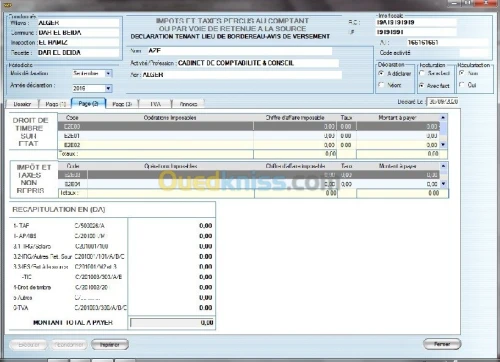Click 'Montant à payer' header in Droit de Timbre table

click(397, 118)
